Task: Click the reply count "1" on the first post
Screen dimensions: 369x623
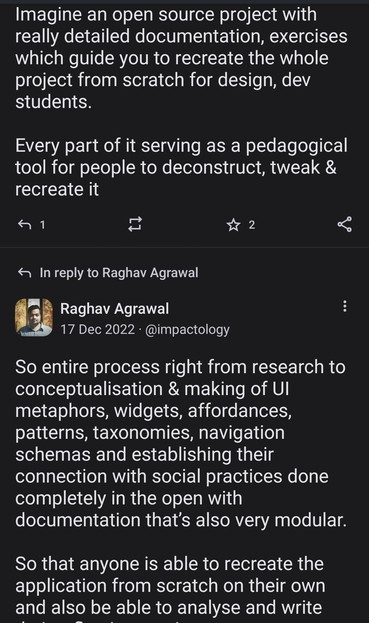Action: pos(43,225)
